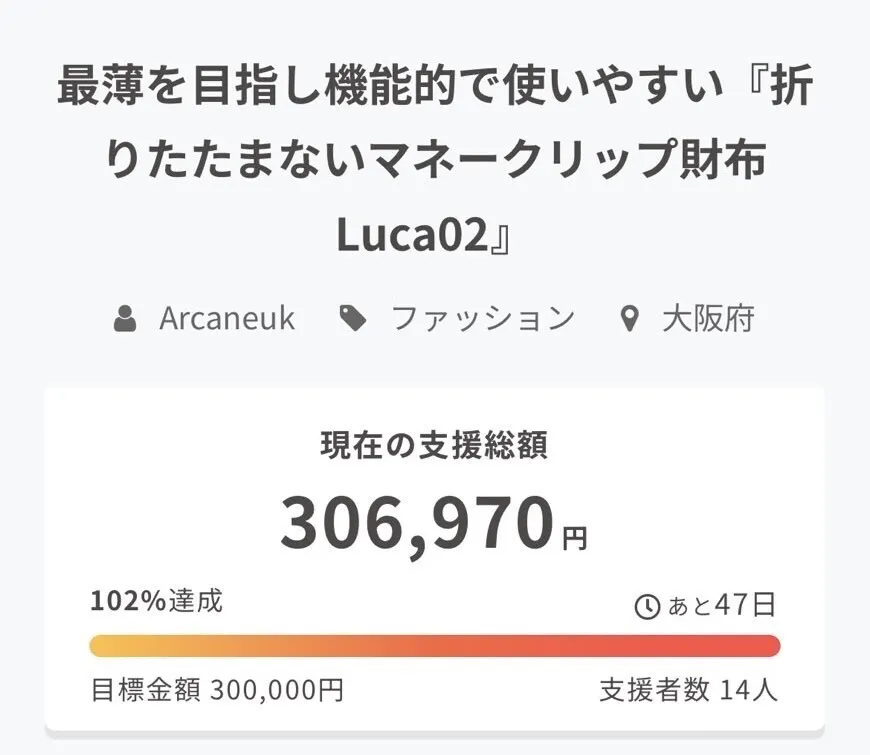Click the 306,970 total amount
The height and width of the screenshot is (755, 870).
(x=417, y=524)
